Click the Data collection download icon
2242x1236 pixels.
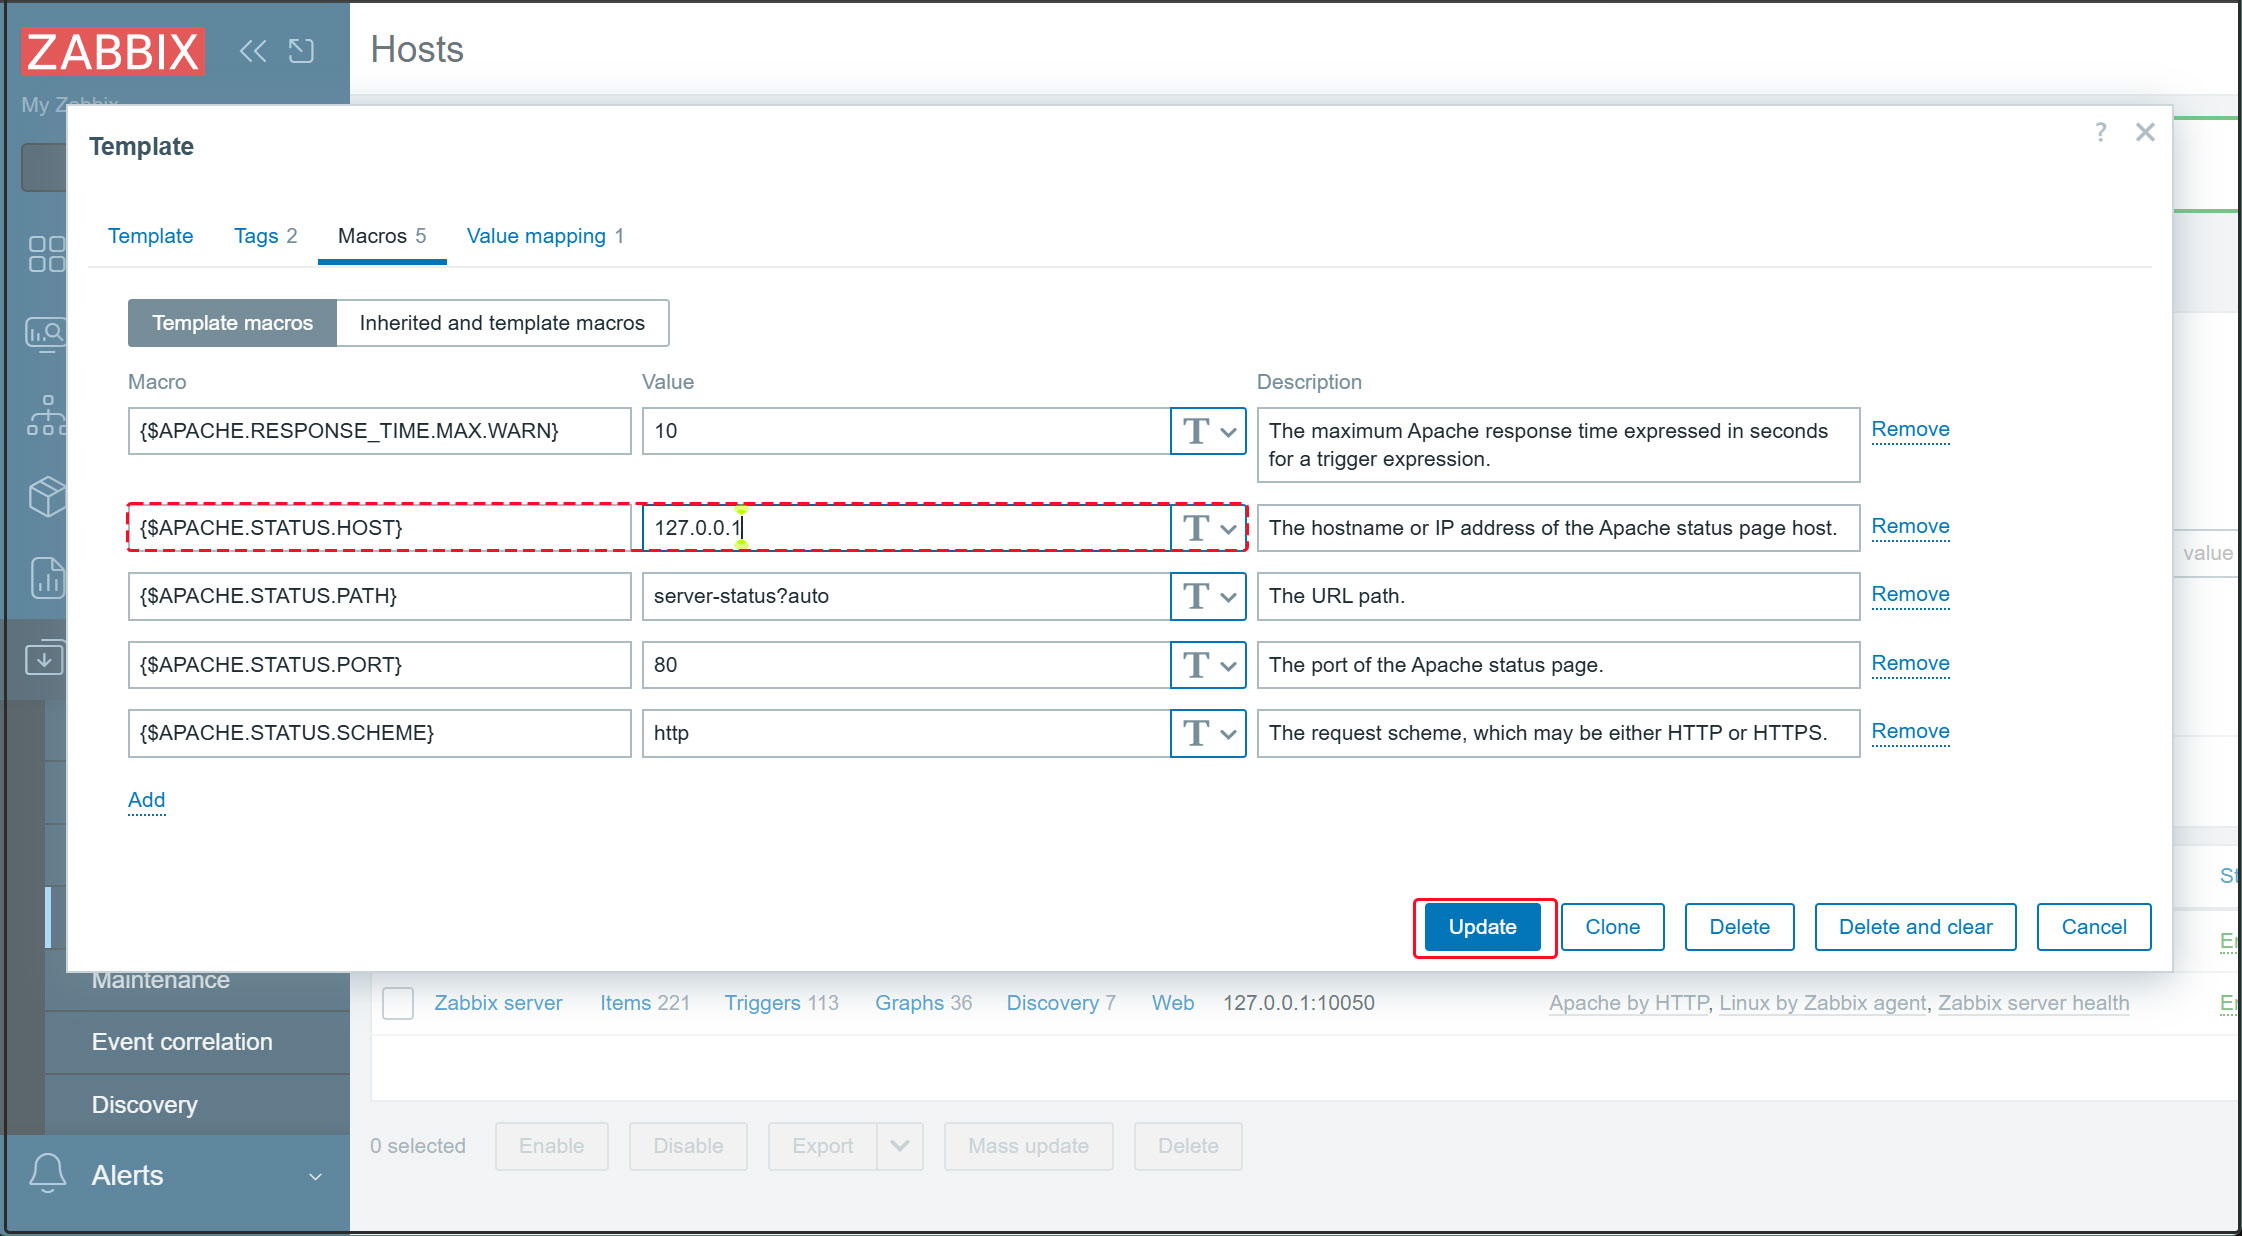(x=44, y=659)
